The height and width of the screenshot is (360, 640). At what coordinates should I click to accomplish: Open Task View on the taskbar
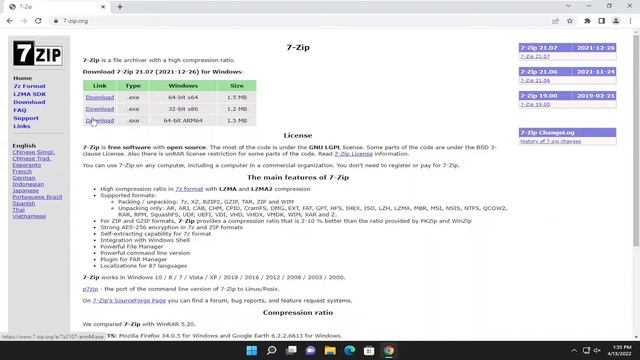pyautogui.click(x=291, y=351)
